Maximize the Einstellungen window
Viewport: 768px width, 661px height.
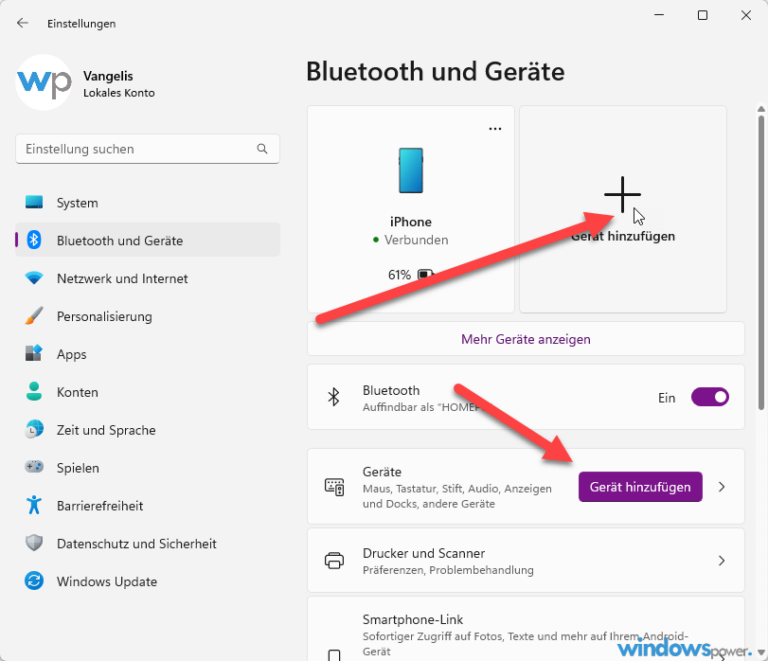(x=702, y=15)
